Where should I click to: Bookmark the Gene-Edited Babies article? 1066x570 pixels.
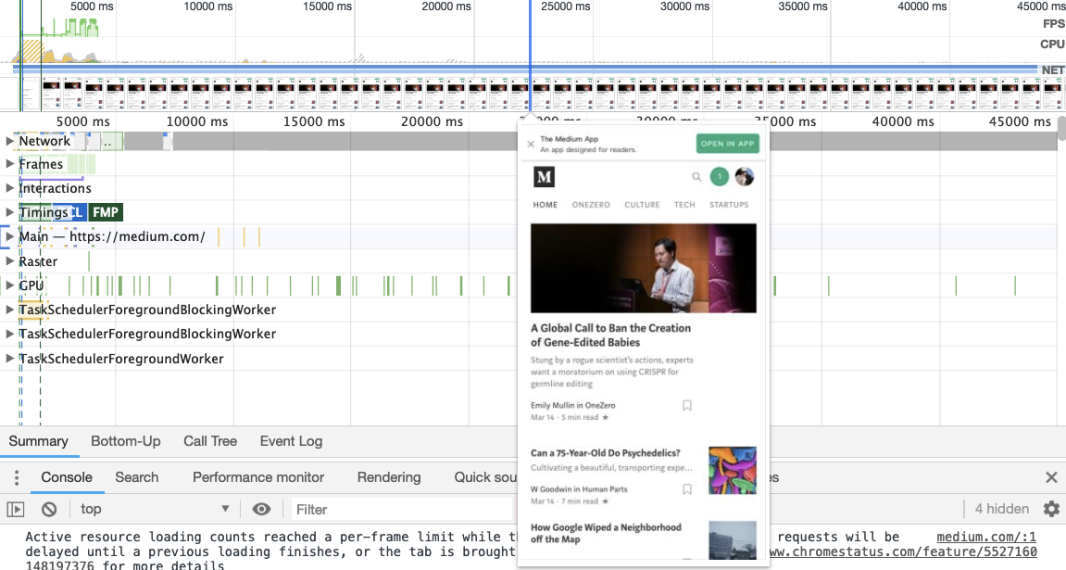[x=687, y=405]
